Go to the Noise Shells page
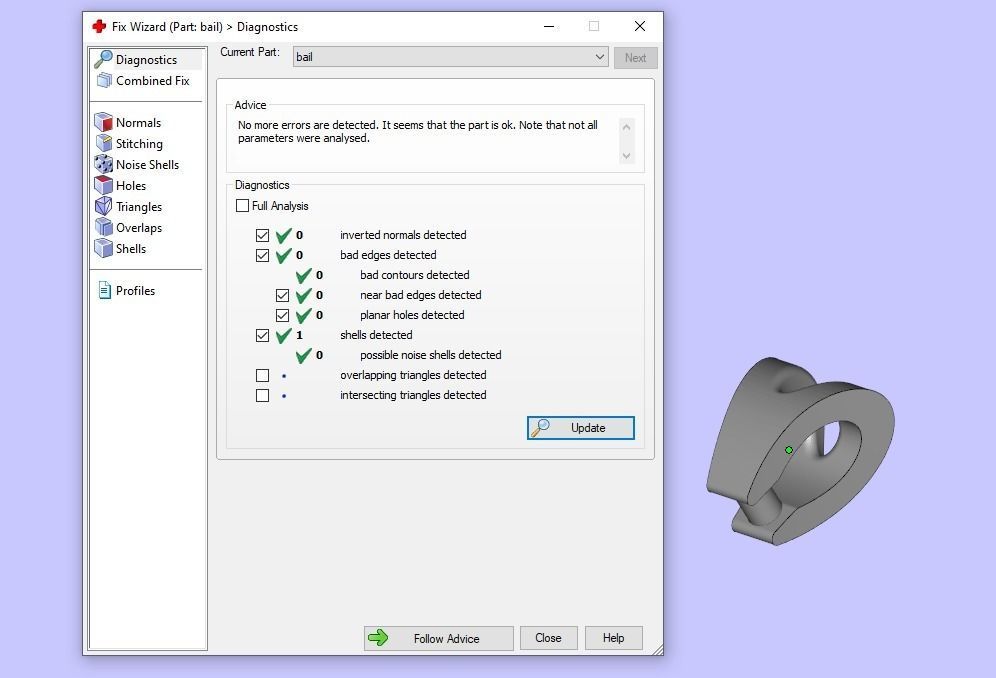Viewport: 996px width, 678px height. 147,165
